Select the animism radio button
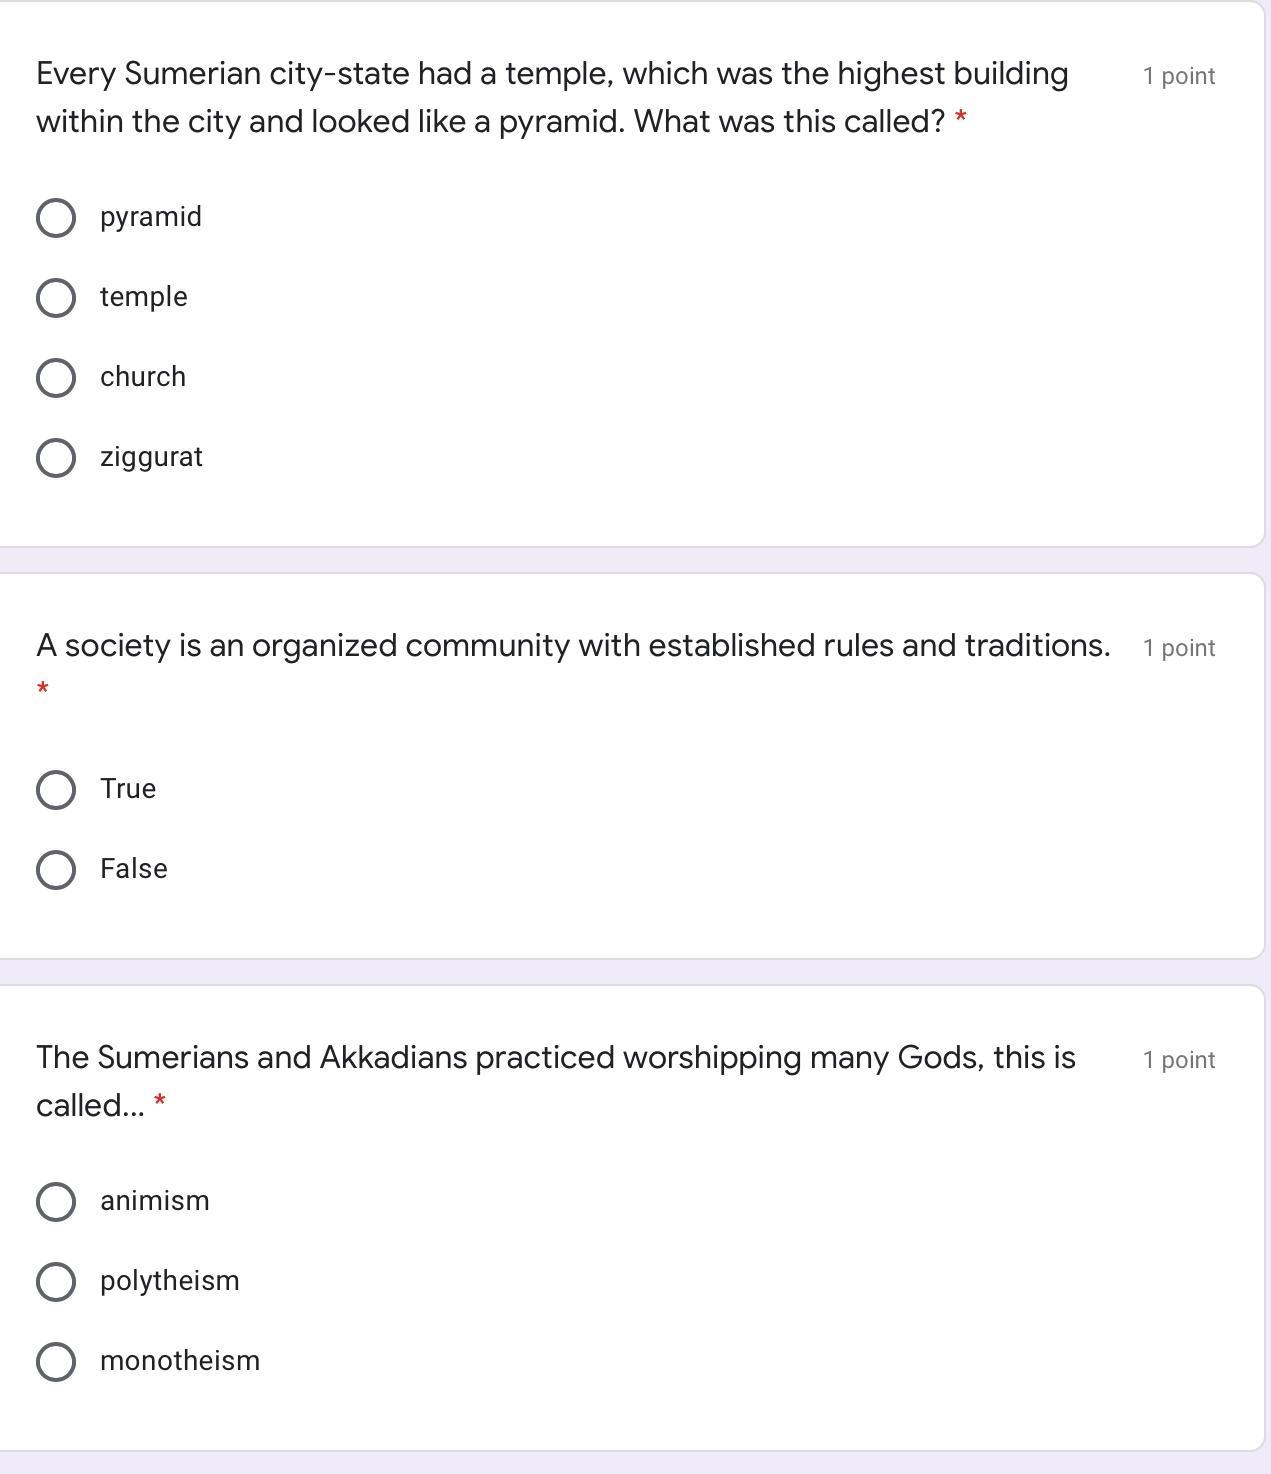Viewport: 1271px width, 1474px height. coord(56,1202)
